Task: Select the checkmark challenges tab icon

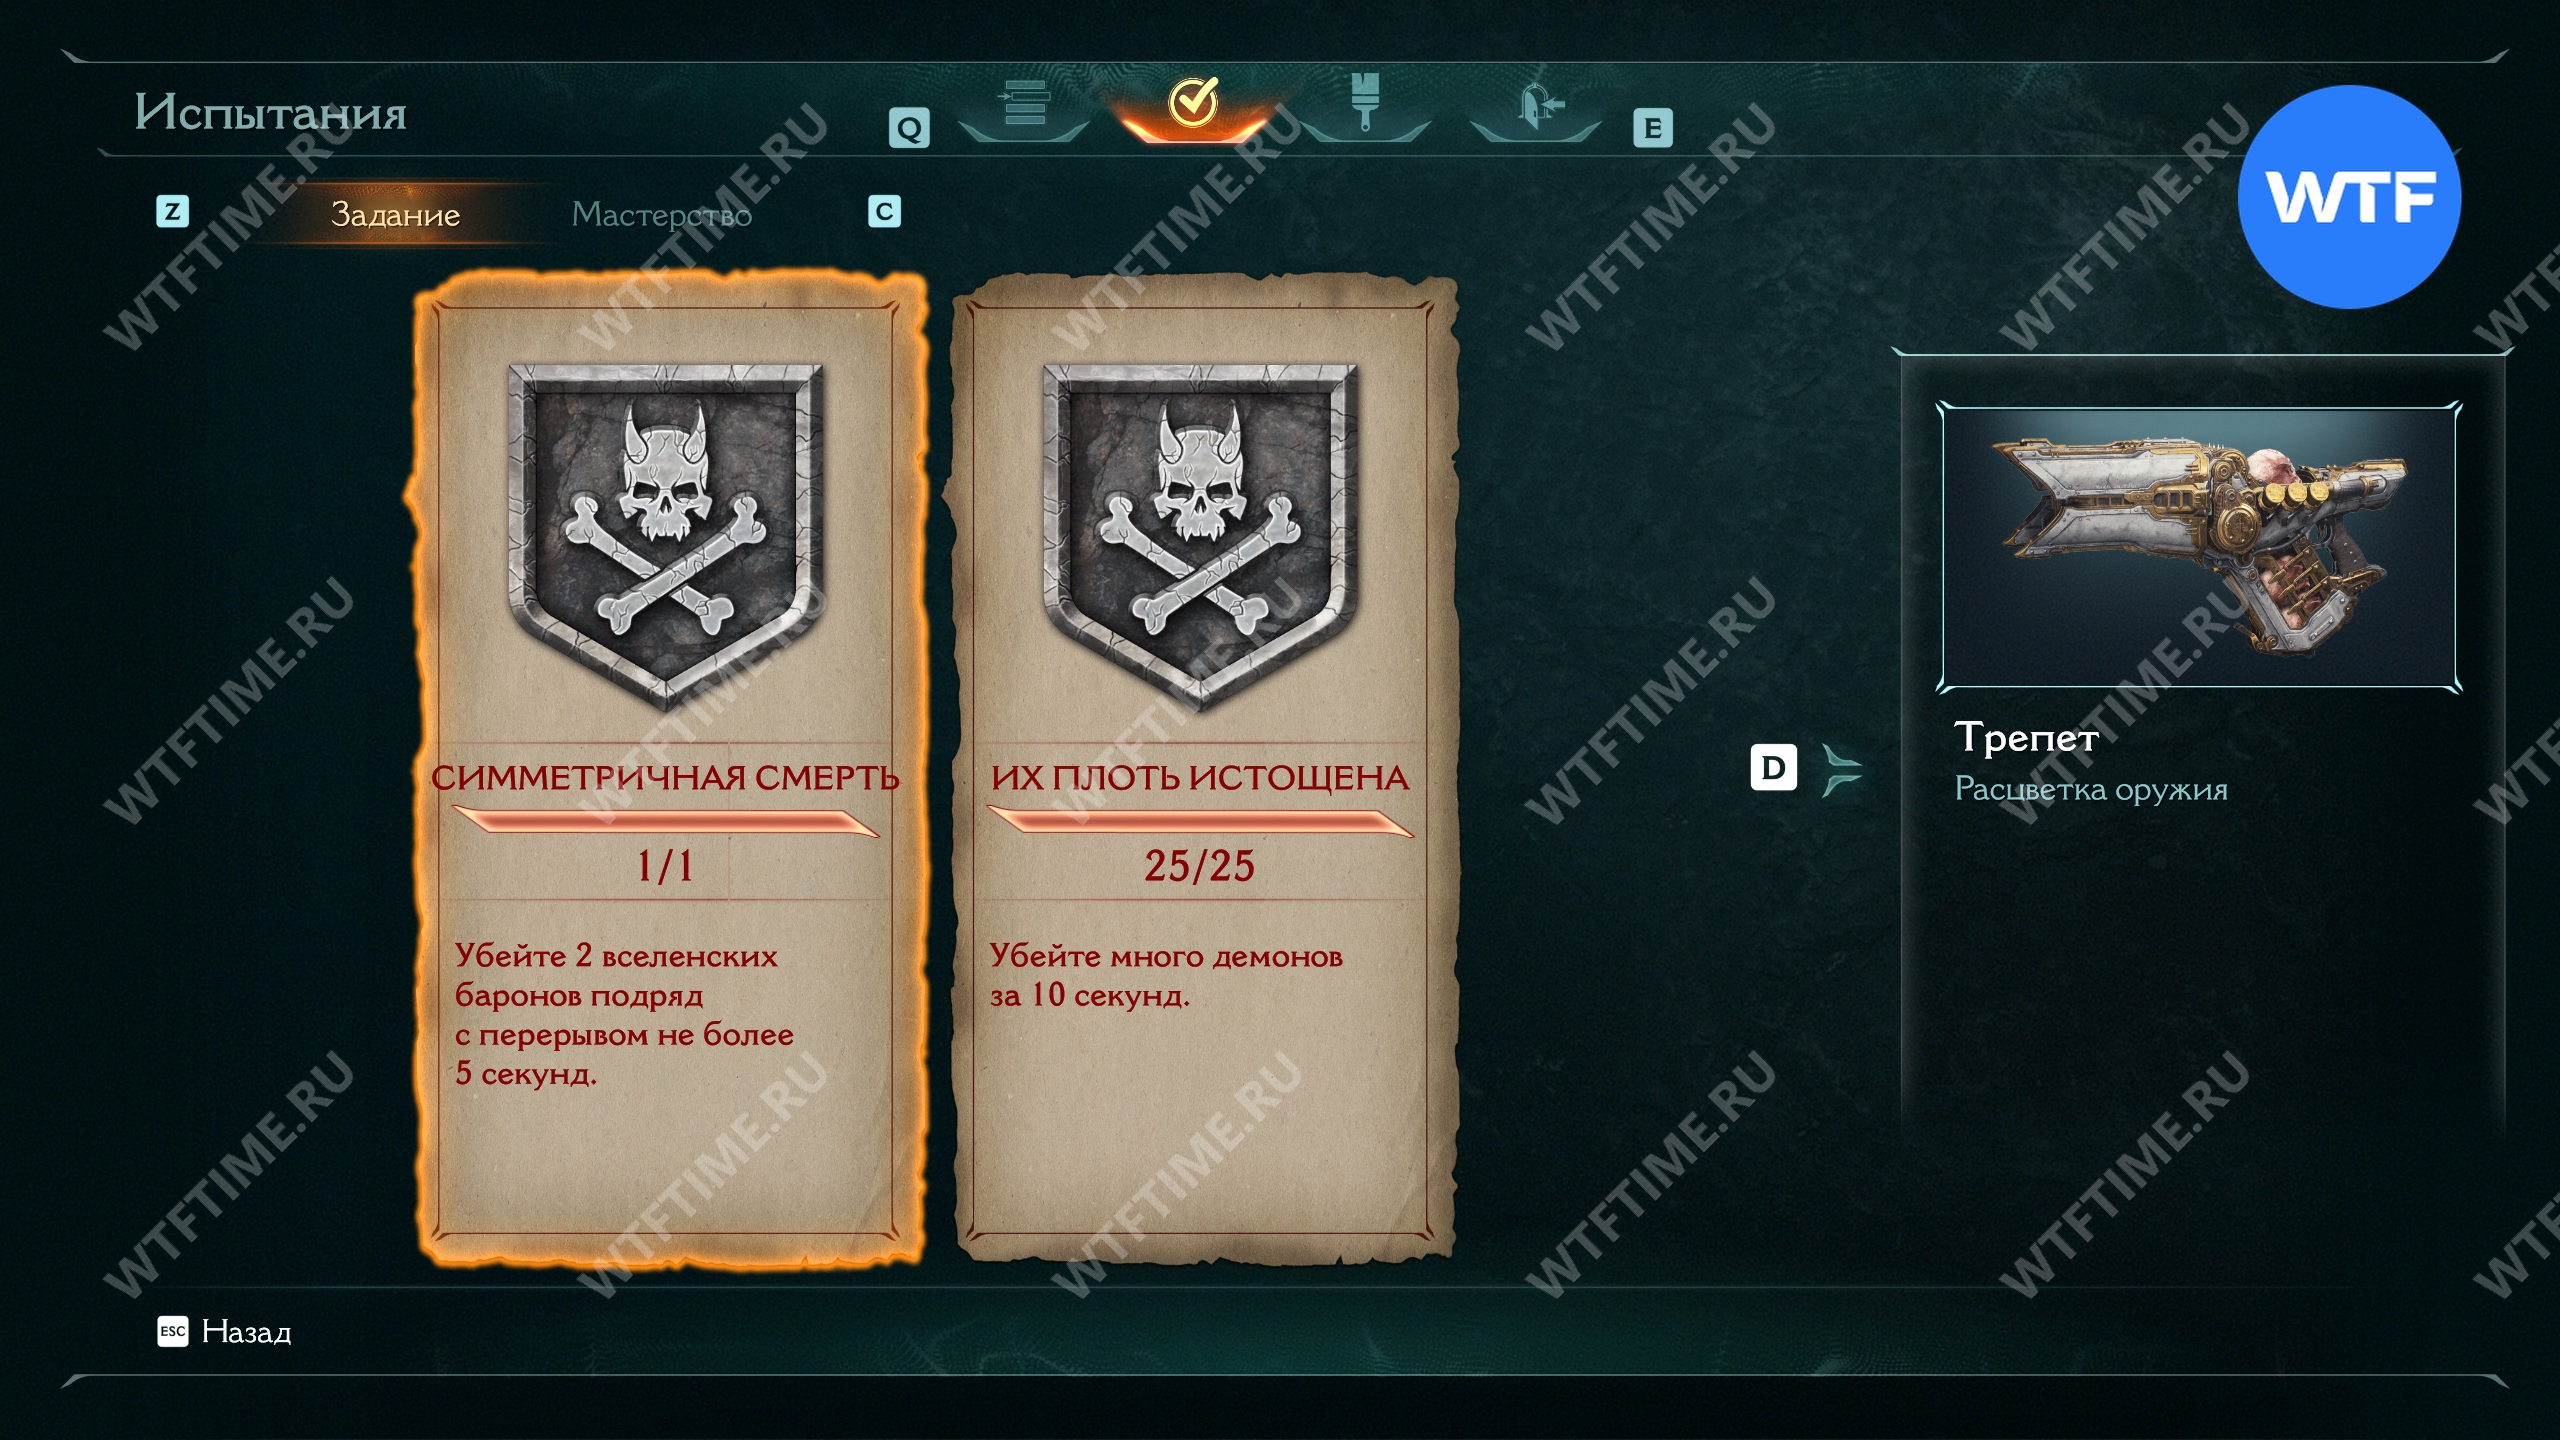Action: coord(1193,101)
